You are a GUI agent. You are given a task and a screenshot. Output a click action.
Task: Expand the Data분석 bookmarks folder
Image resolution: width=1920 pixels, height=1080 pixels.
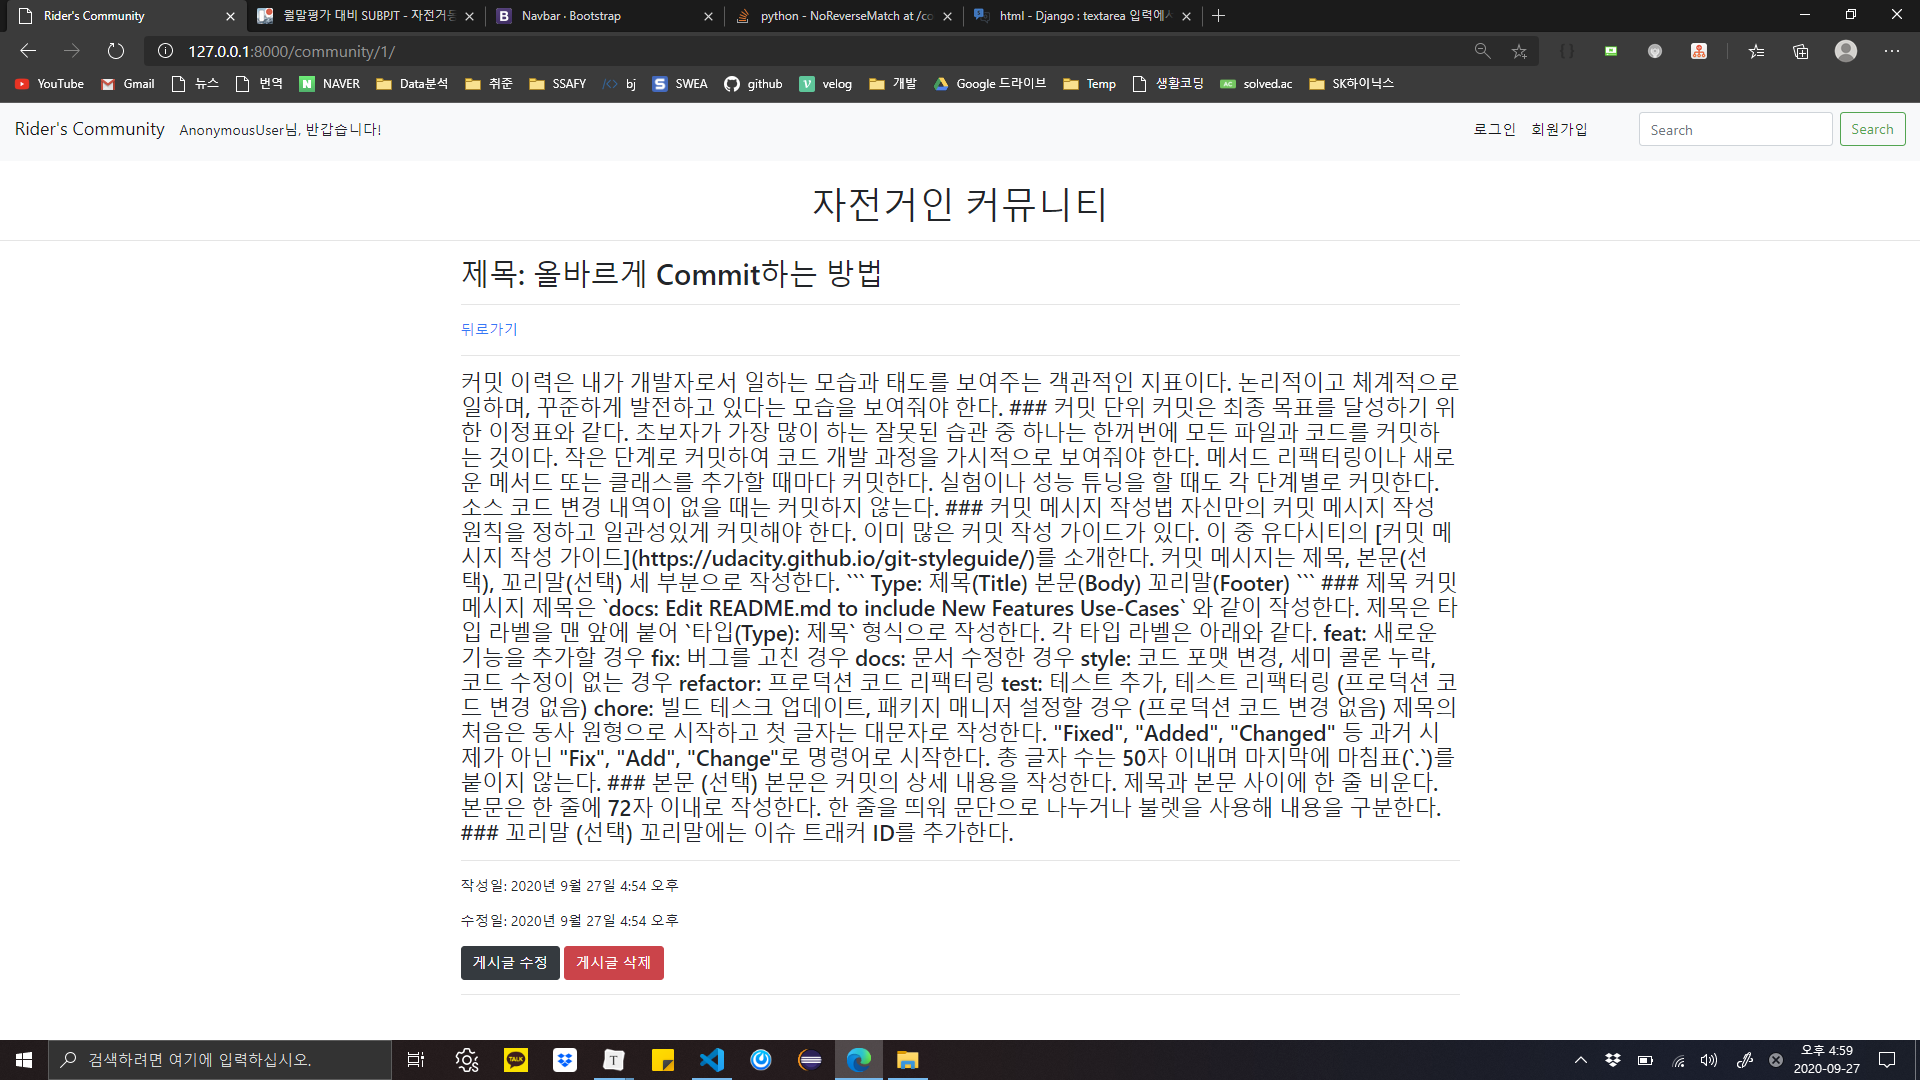(412, 84)
